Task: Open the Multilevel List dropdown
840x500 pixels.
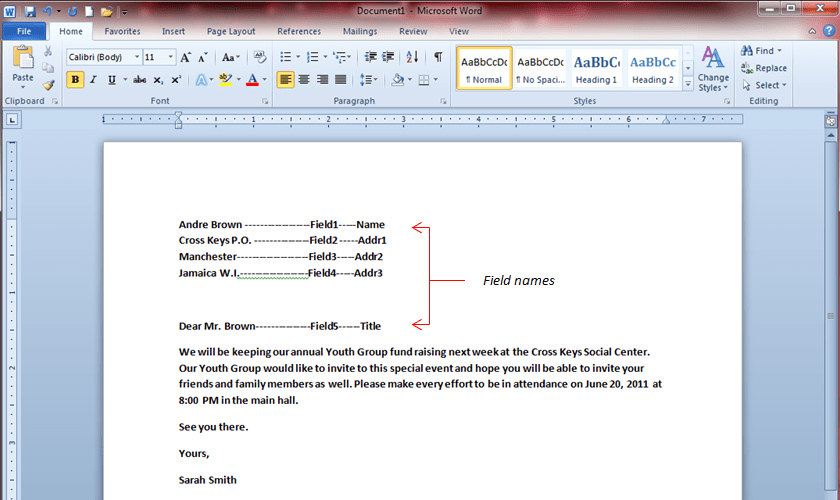Action: [x=342, y=57]
